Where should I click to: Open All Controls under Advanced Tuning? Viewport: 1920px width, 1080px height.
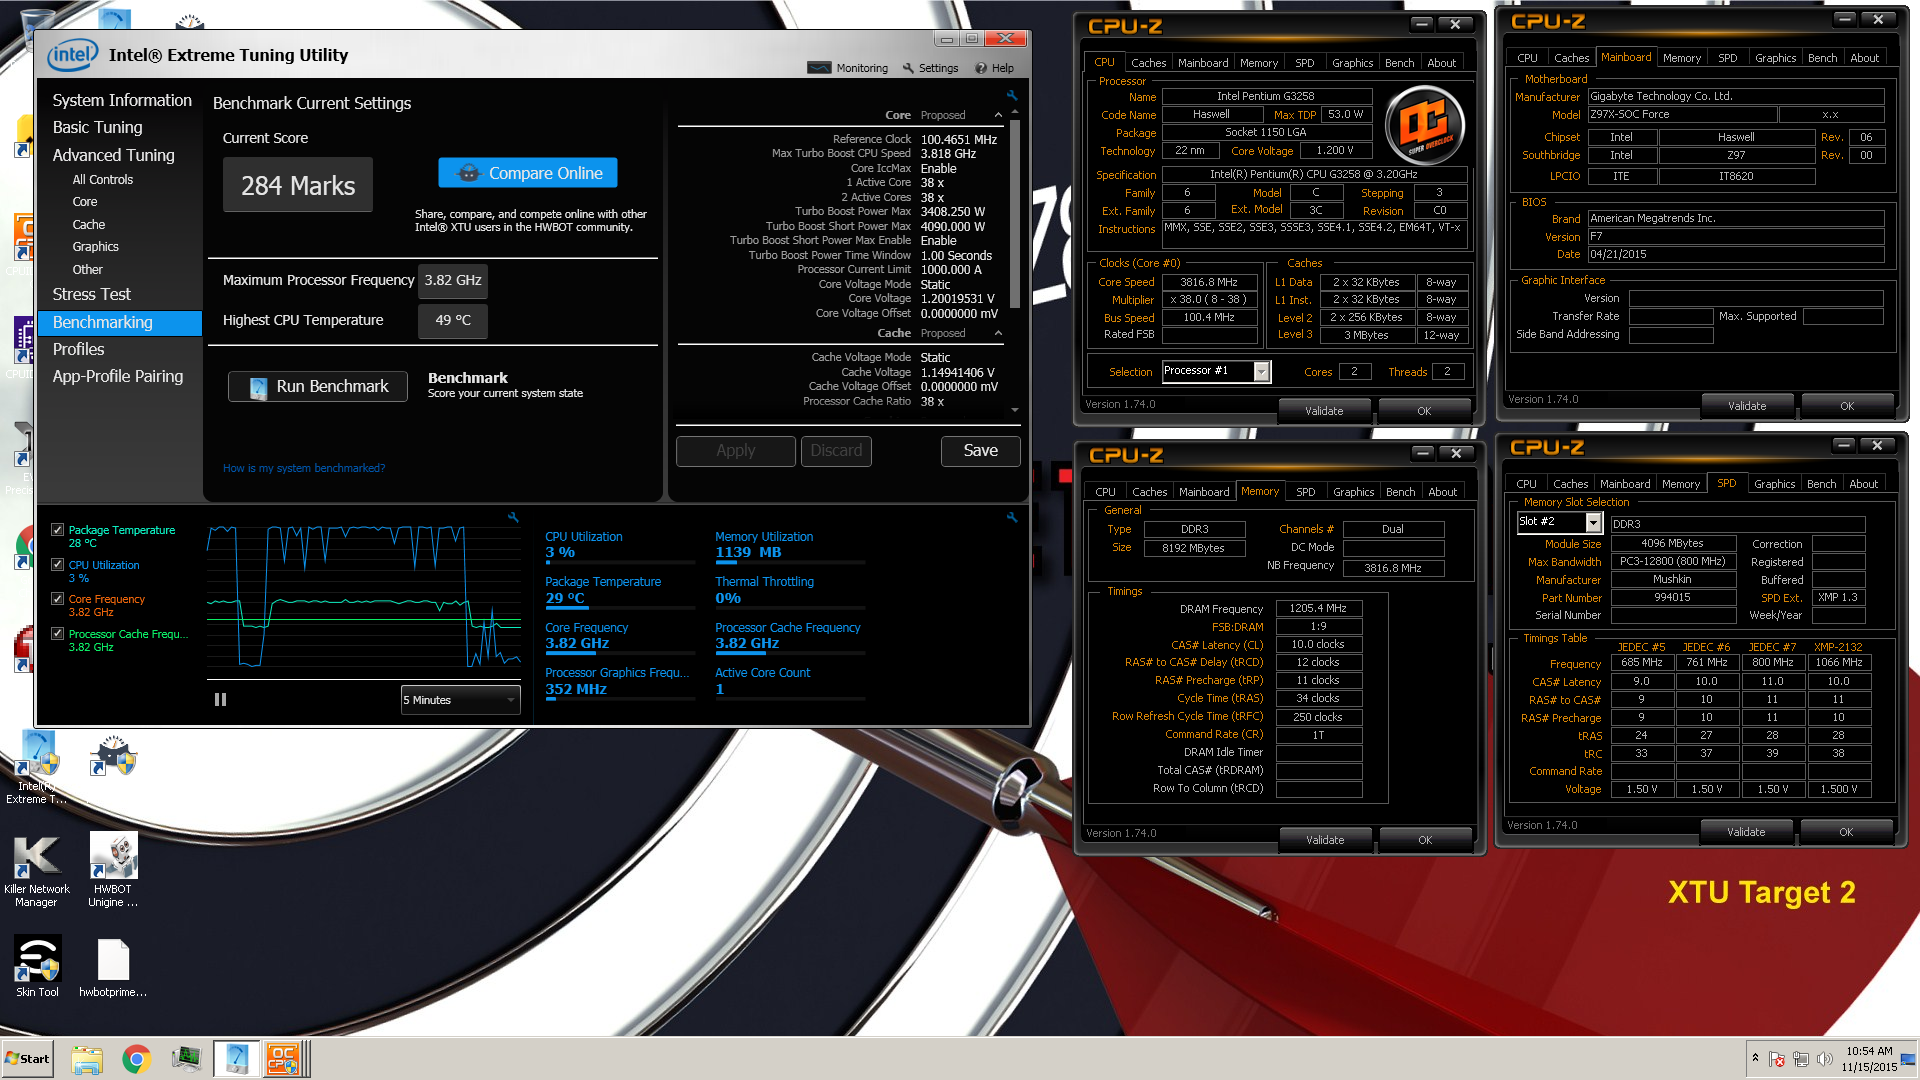[x=102, y=180]
